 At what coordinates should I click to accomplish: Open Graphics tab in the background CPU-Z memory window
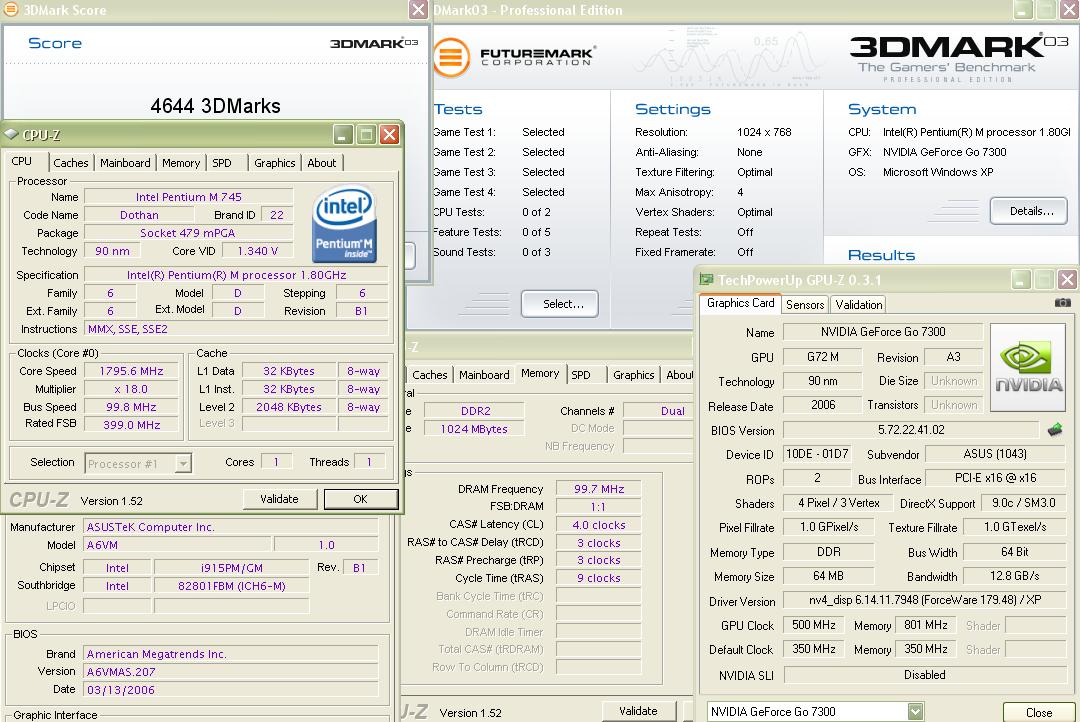pos(634,375)
